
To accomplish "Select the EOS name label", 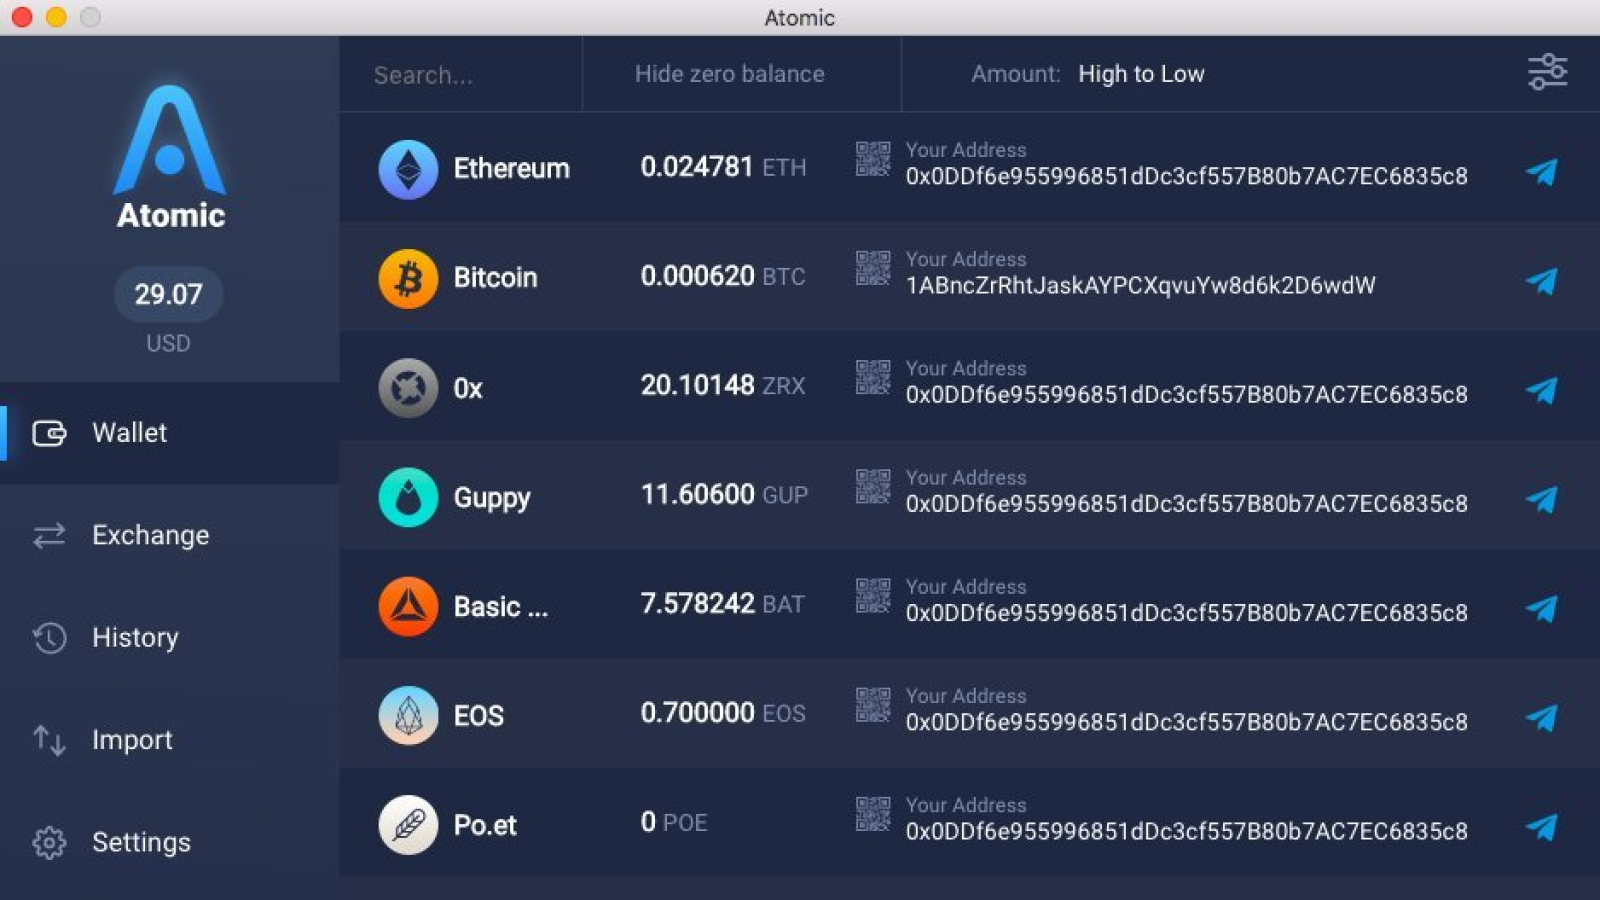I will click(x=478, y=716).
